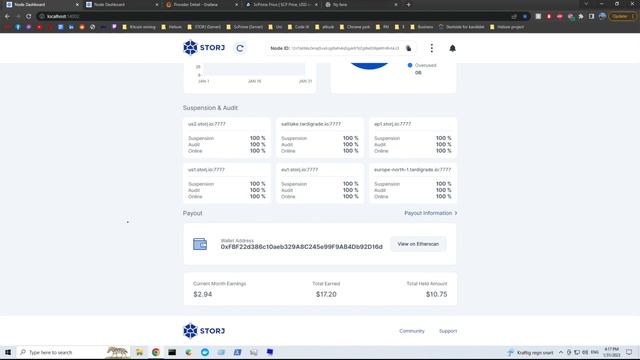
Task: Open the Chrome junk bookmark folder
Action: pos(355,27)
